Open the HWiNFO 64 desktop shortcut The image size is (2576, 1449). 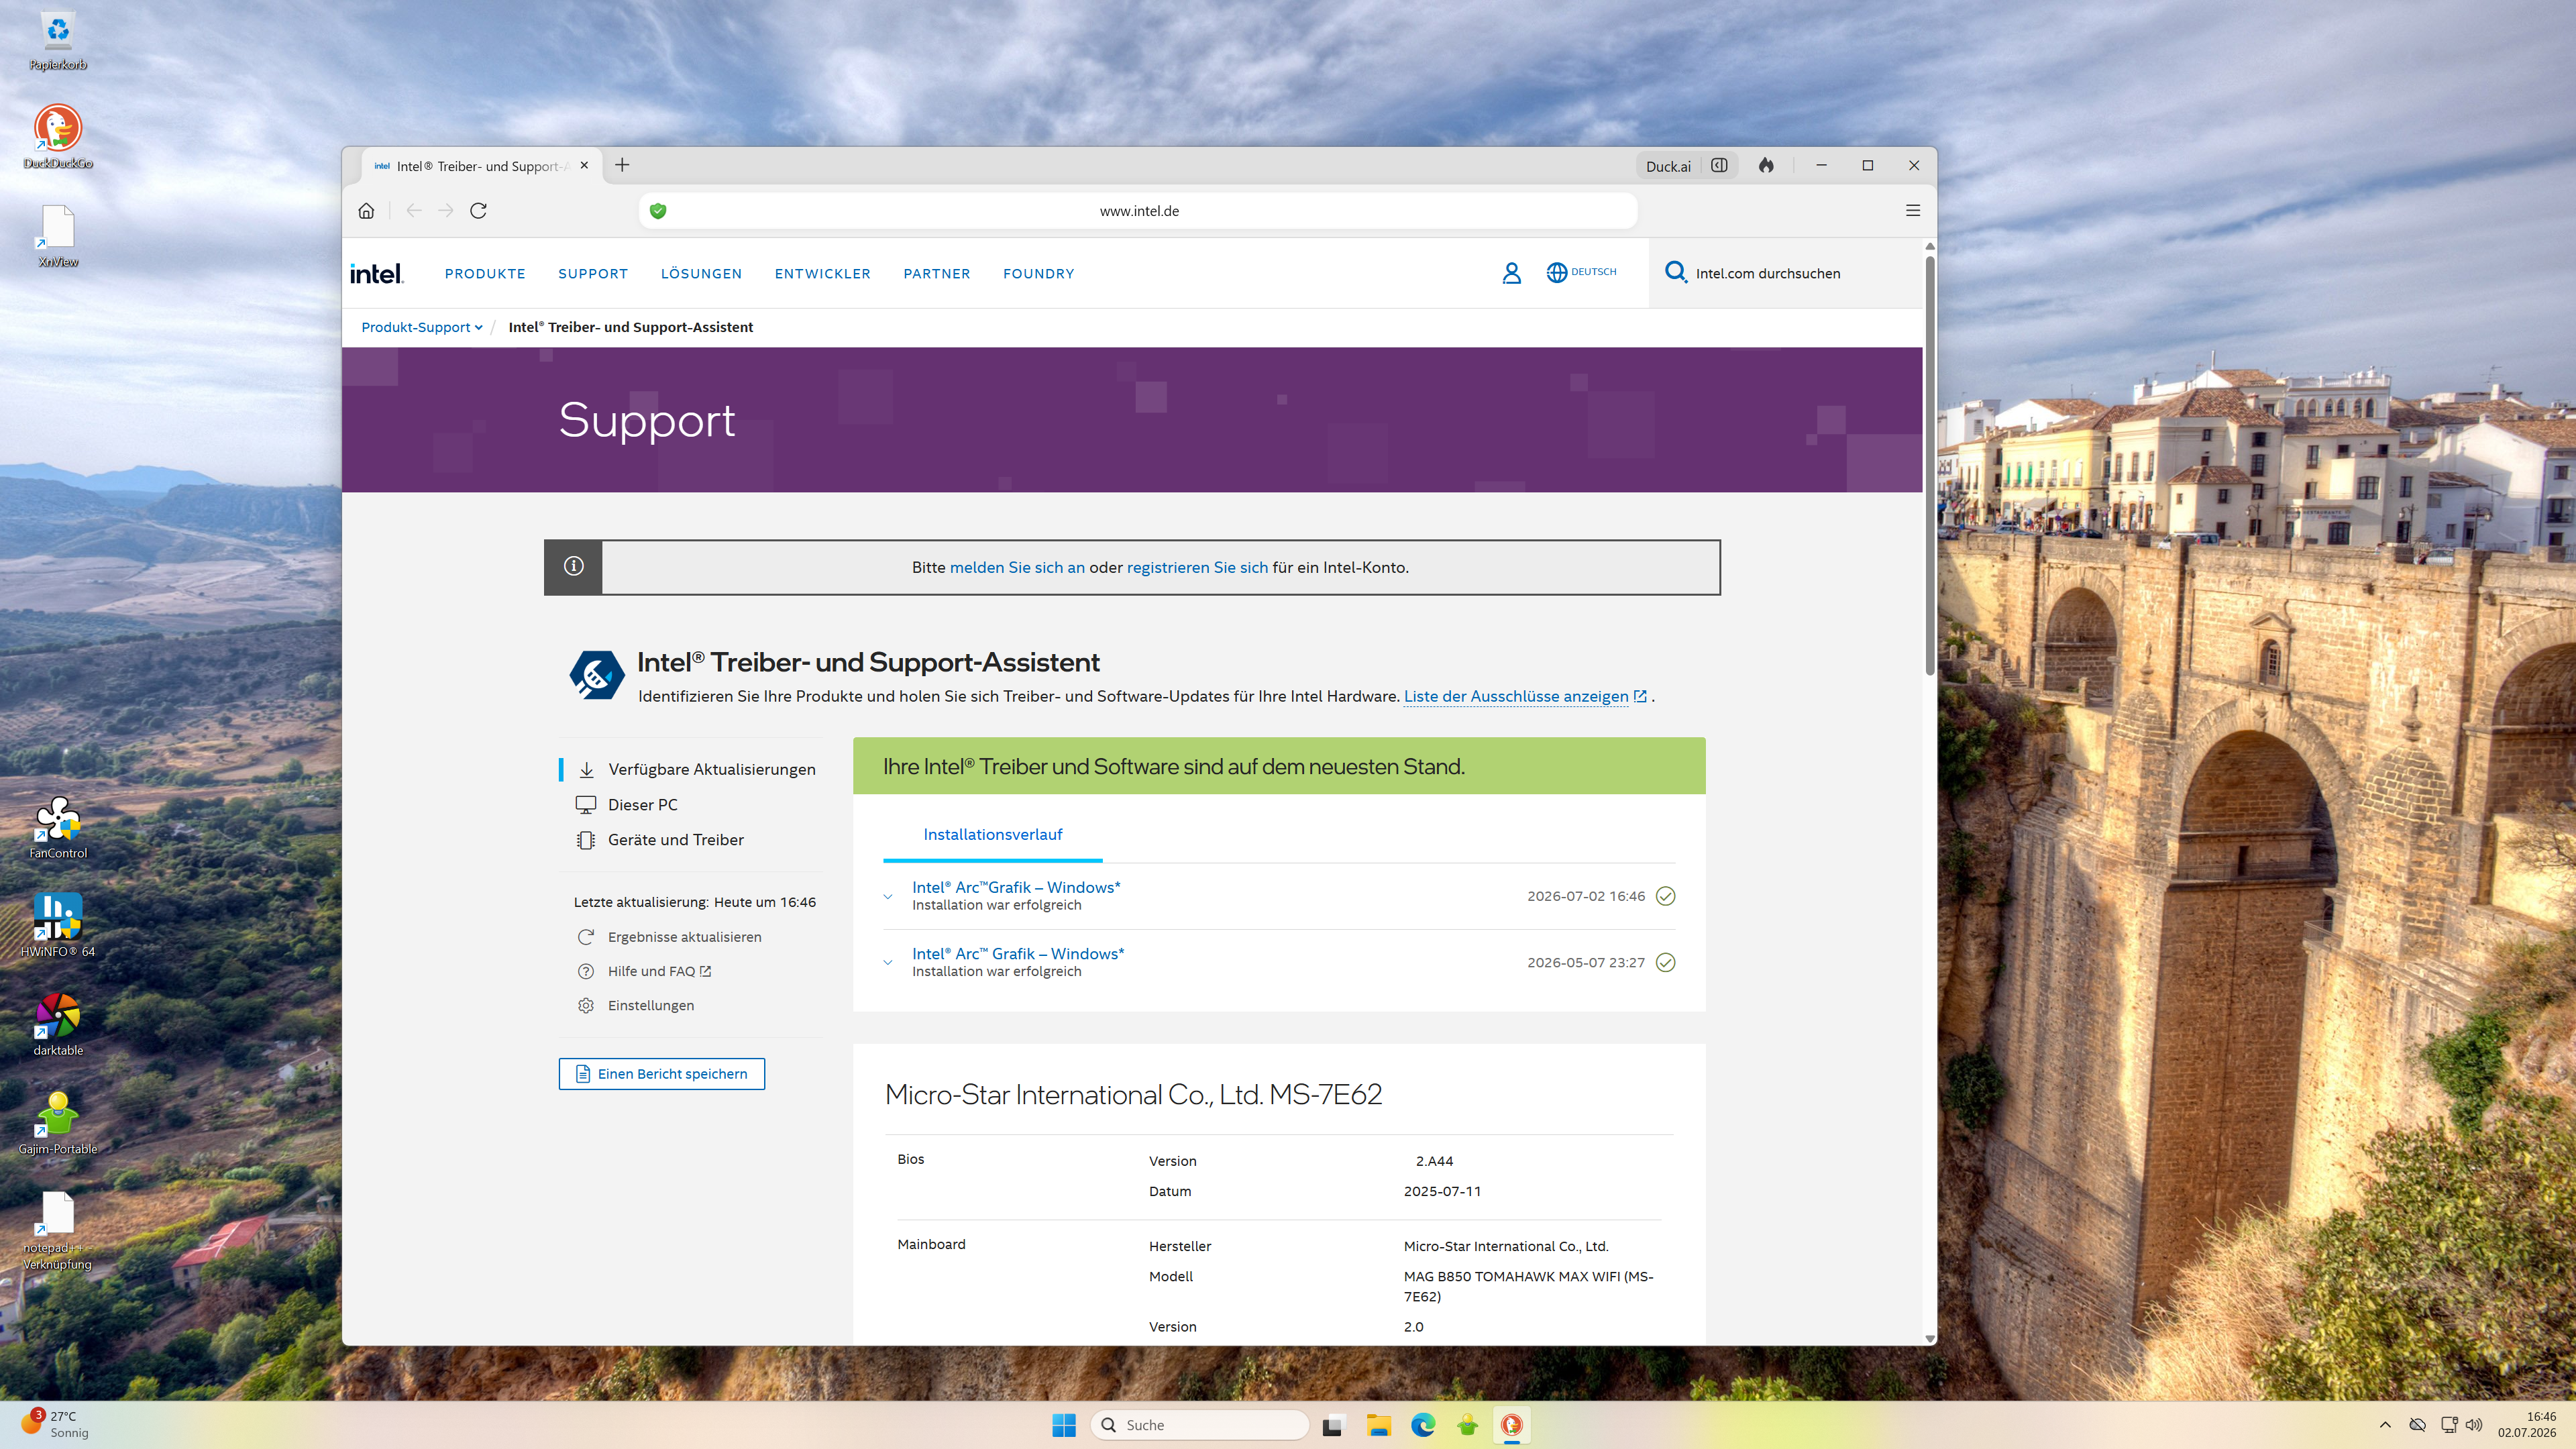coord(58,926)
